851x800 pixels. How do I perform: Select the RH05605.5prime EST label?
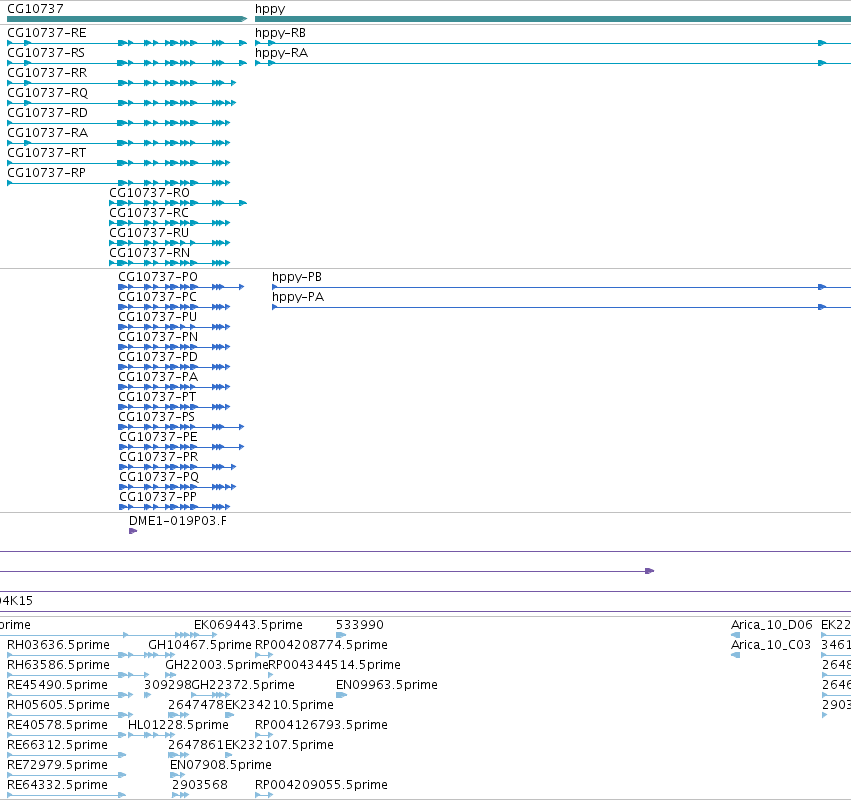[x=58, y=705]
